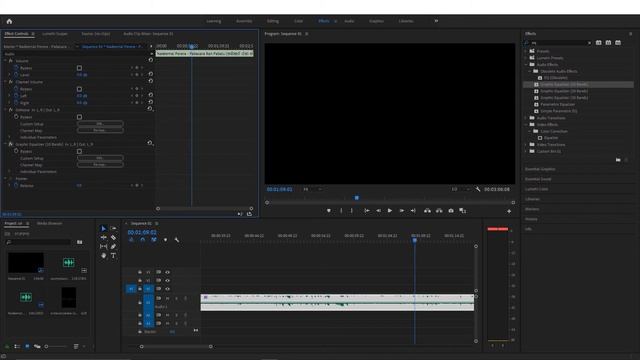
Task: Step forward one frame in Program Monitor
Action: [402, 211]
